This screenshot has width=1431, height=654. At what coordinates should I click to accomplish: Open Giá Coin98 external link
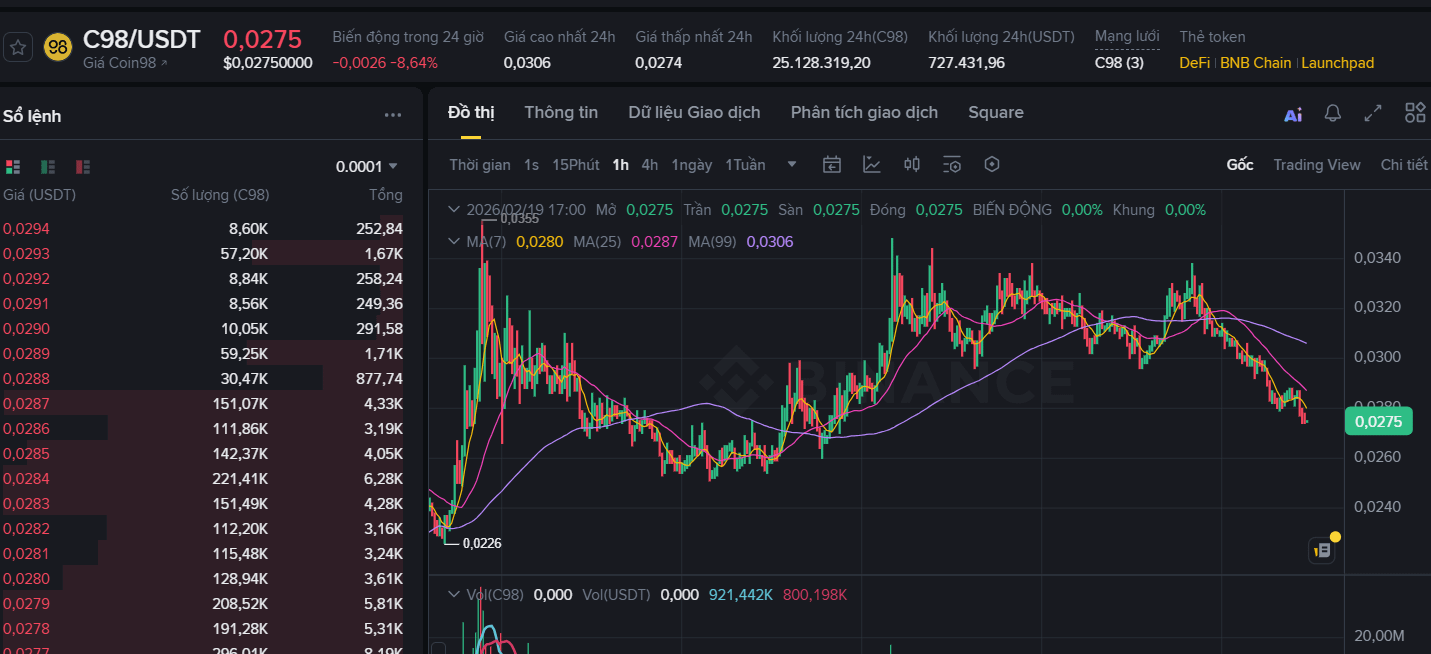point(125,63)
